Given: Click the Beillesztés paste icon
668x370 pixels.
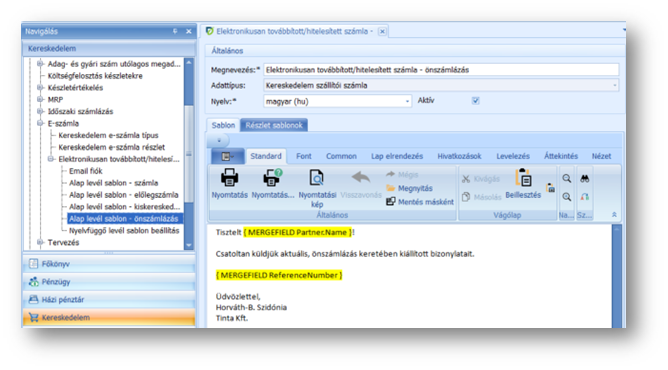Looking at the screenshot, I should [x=524, y=178].
